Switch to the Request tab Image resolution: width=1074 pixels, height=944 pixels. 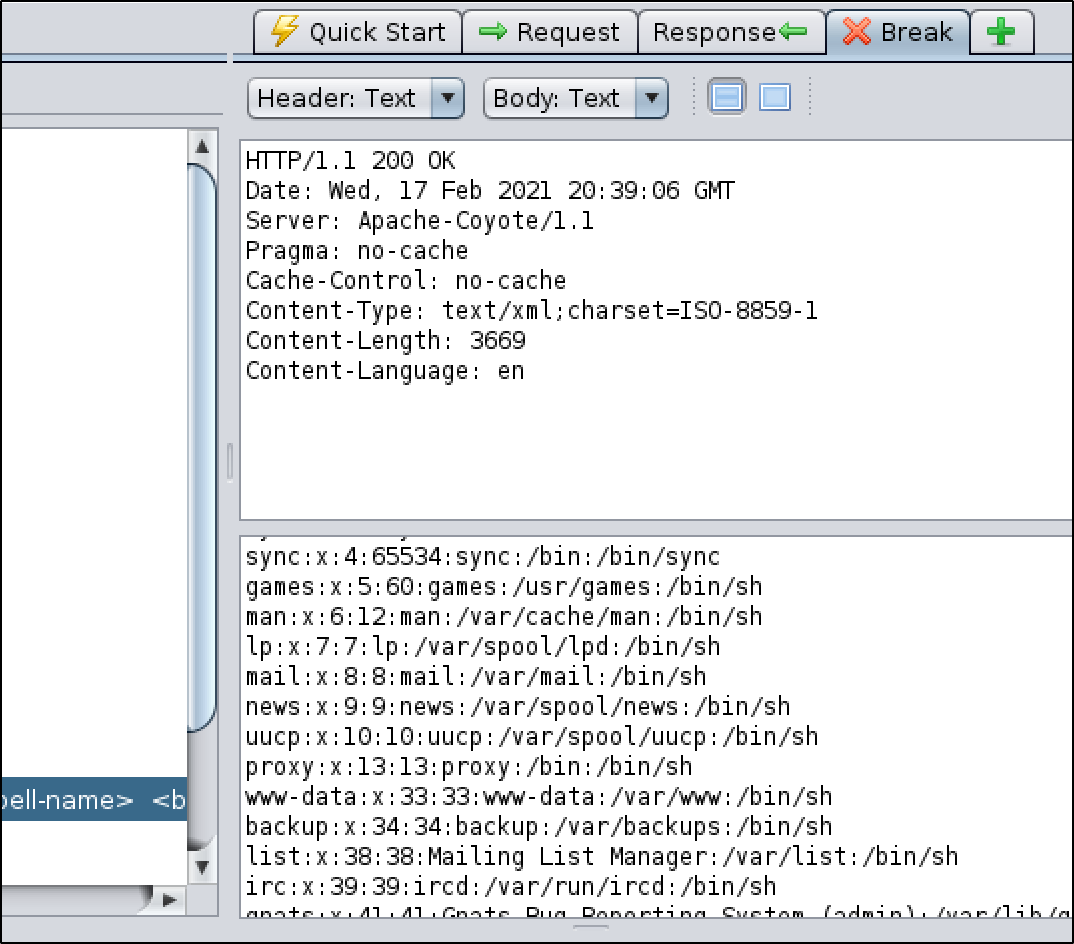(549, 32)
